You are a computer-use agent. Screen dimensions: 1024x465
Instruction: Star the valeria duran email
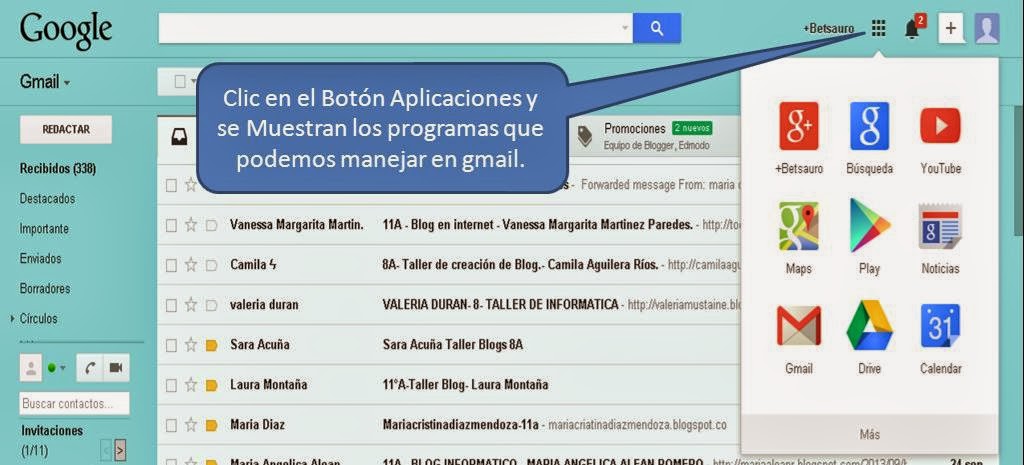pyautogui.click(x=191, y=305)
